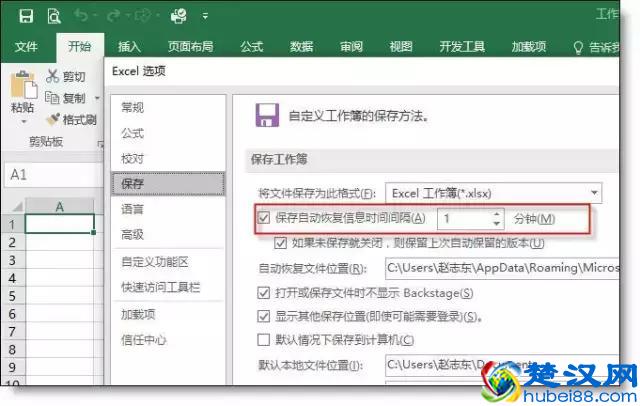
Task: Click the Redo arrow icon
Action: coord(113,16)
